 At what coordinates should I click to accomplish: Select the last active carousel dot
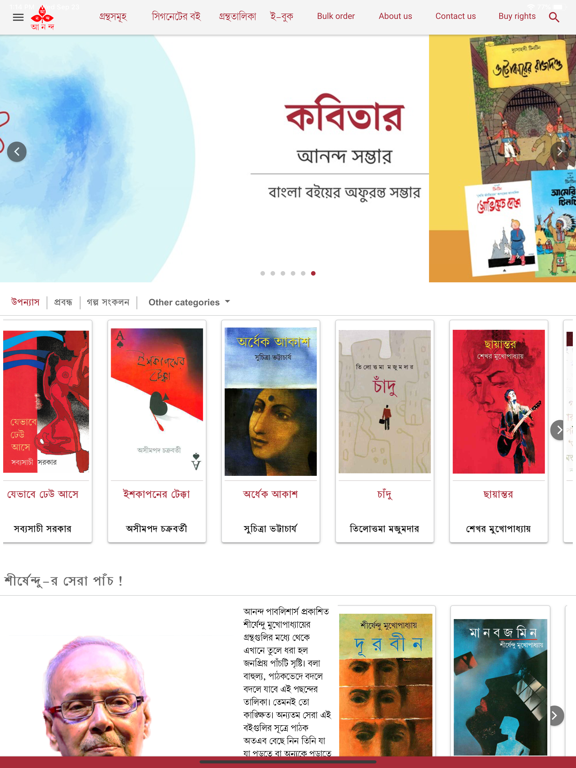pyautogui.click(x=313, y=273)
